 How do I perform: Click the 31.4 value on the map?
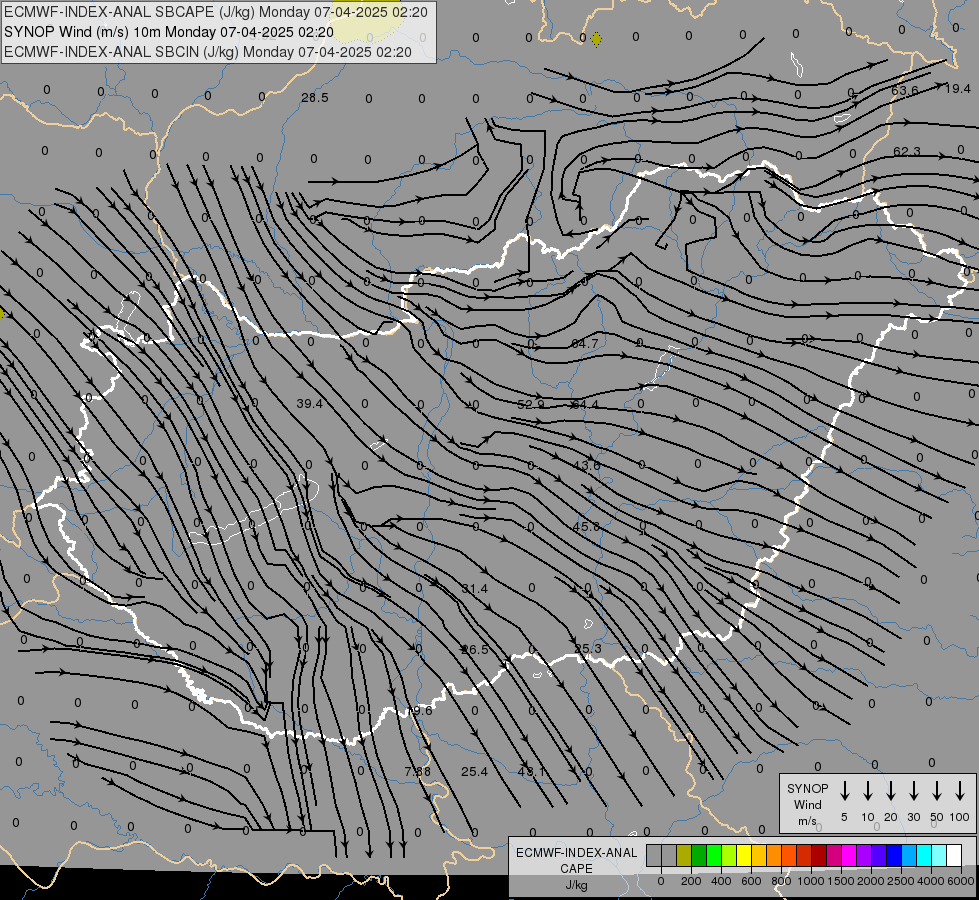coord(475,588)
